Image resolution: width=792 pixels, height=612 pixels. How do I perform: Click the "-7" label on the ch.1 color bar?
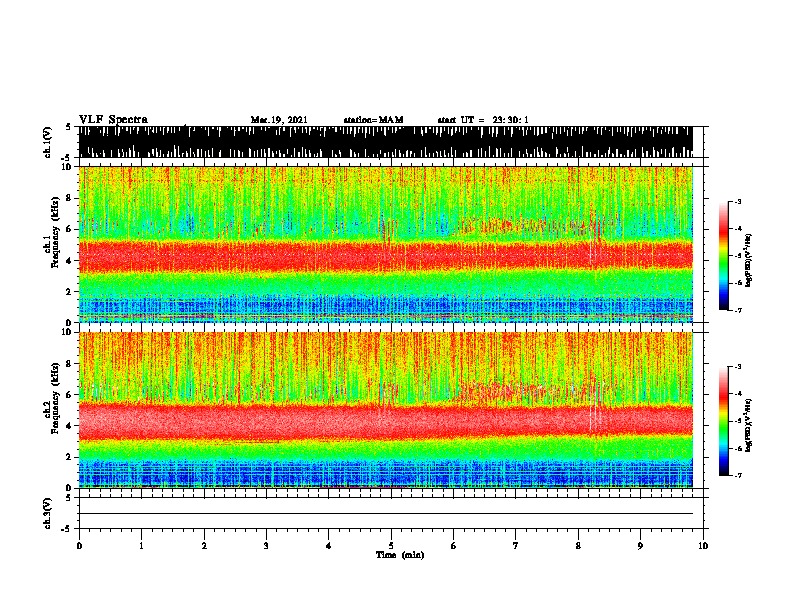(737, 310)
